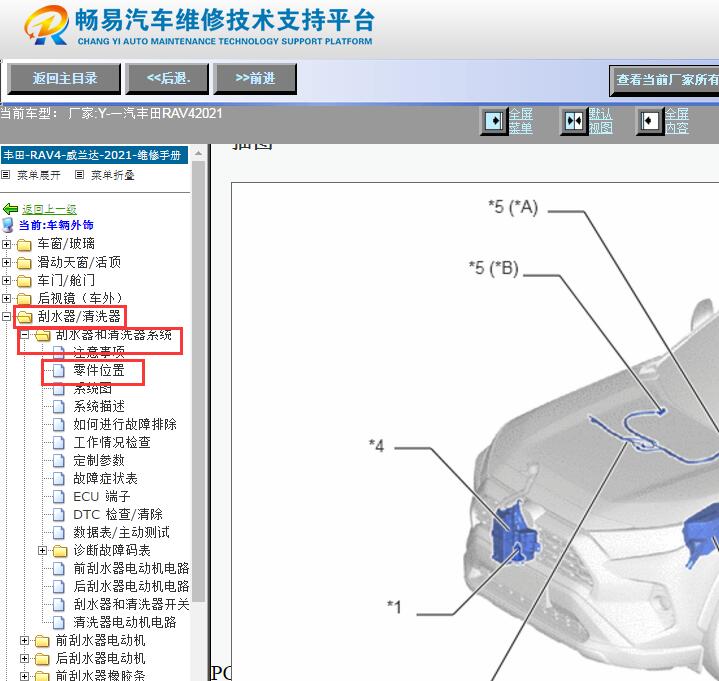Click the 全屏内容 view icon
Screen dimensions: 719x681
tap(649, 121)
